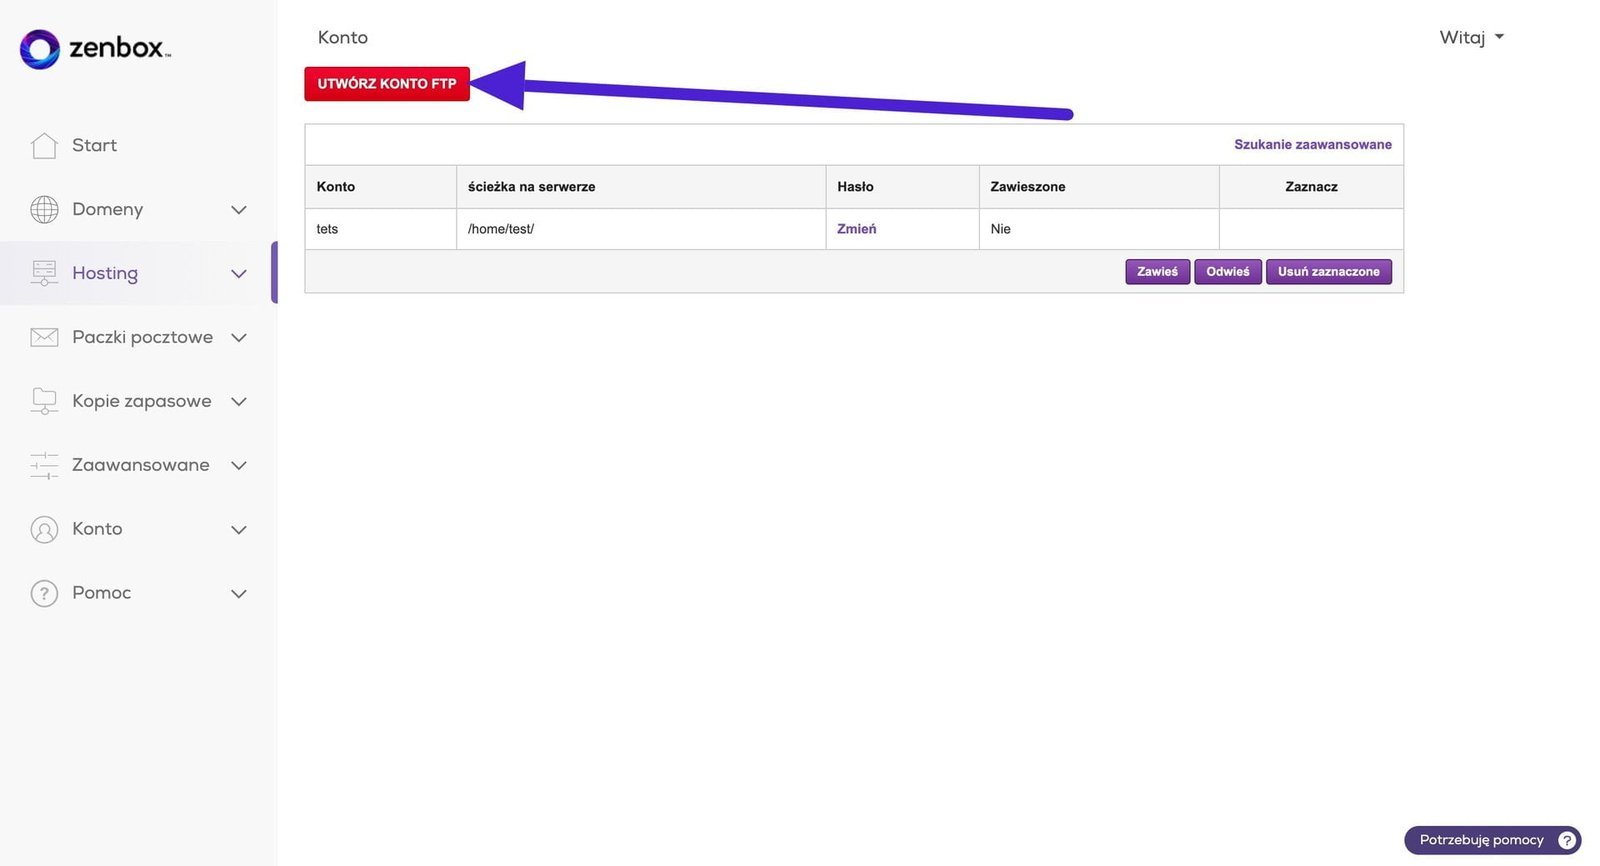Click the Konto user avatar icon

[x=44, y=529]
